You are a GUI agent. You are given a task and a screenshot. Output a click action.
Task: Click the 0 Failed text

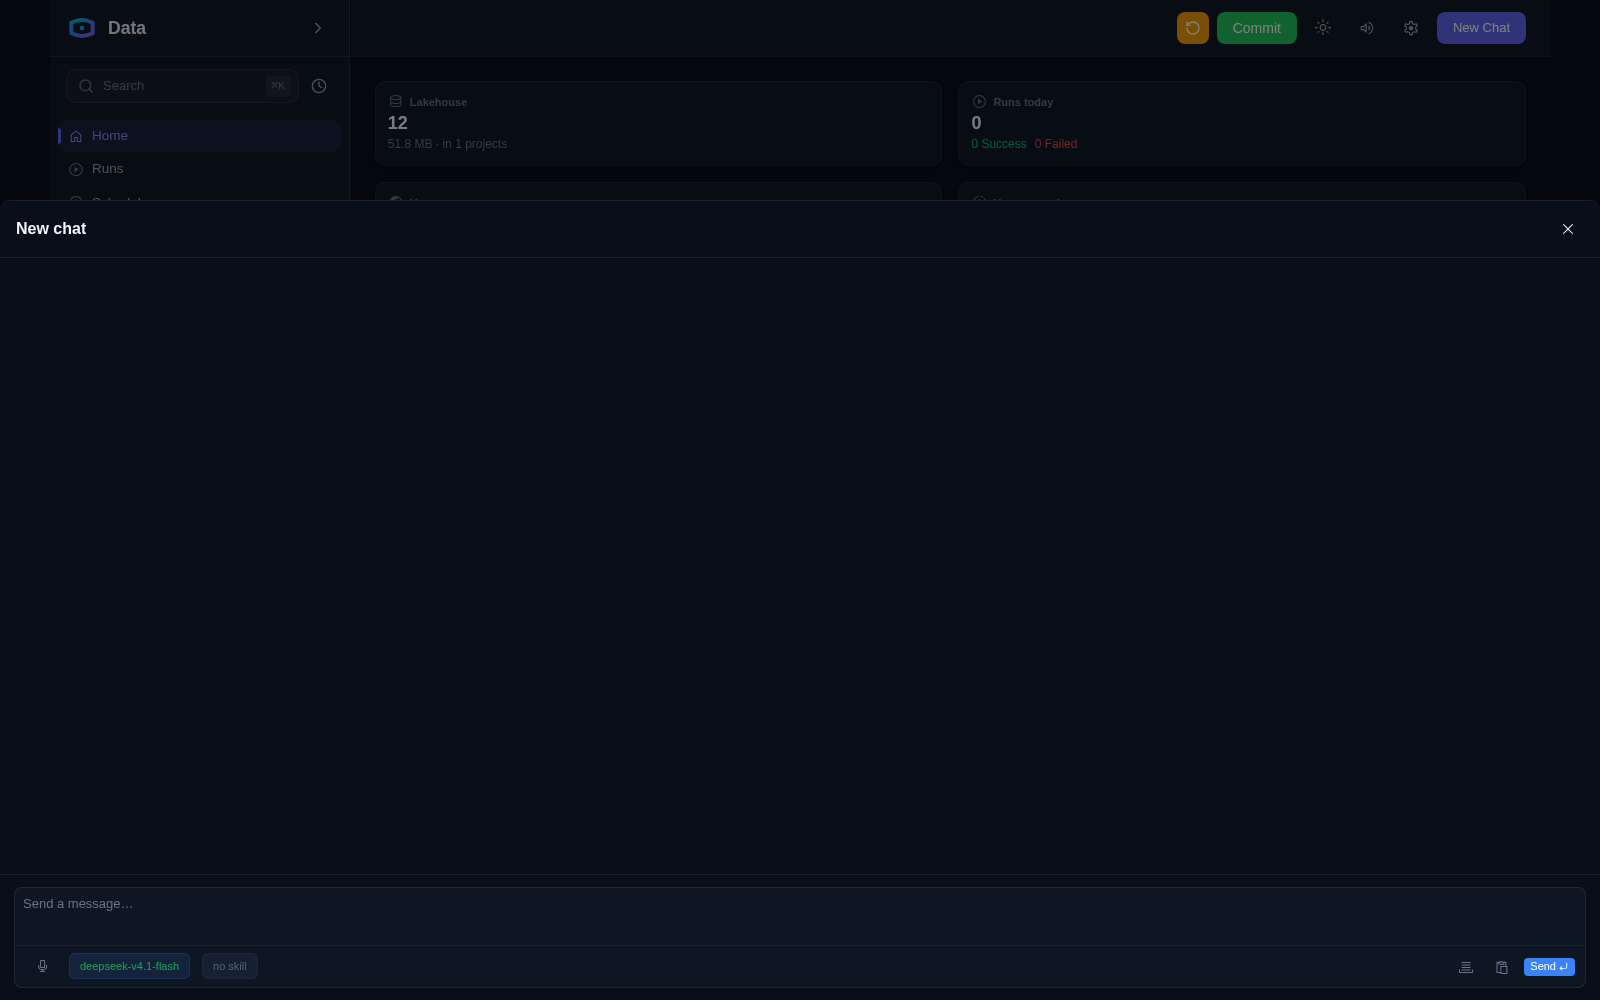tap(1056, 144)
